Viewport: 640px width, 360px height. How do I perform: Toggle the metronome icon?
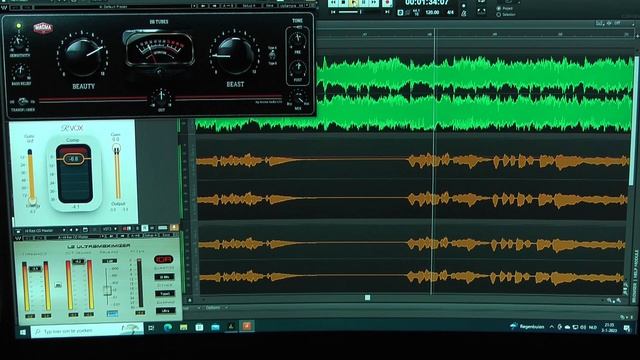tap(464, 13)
